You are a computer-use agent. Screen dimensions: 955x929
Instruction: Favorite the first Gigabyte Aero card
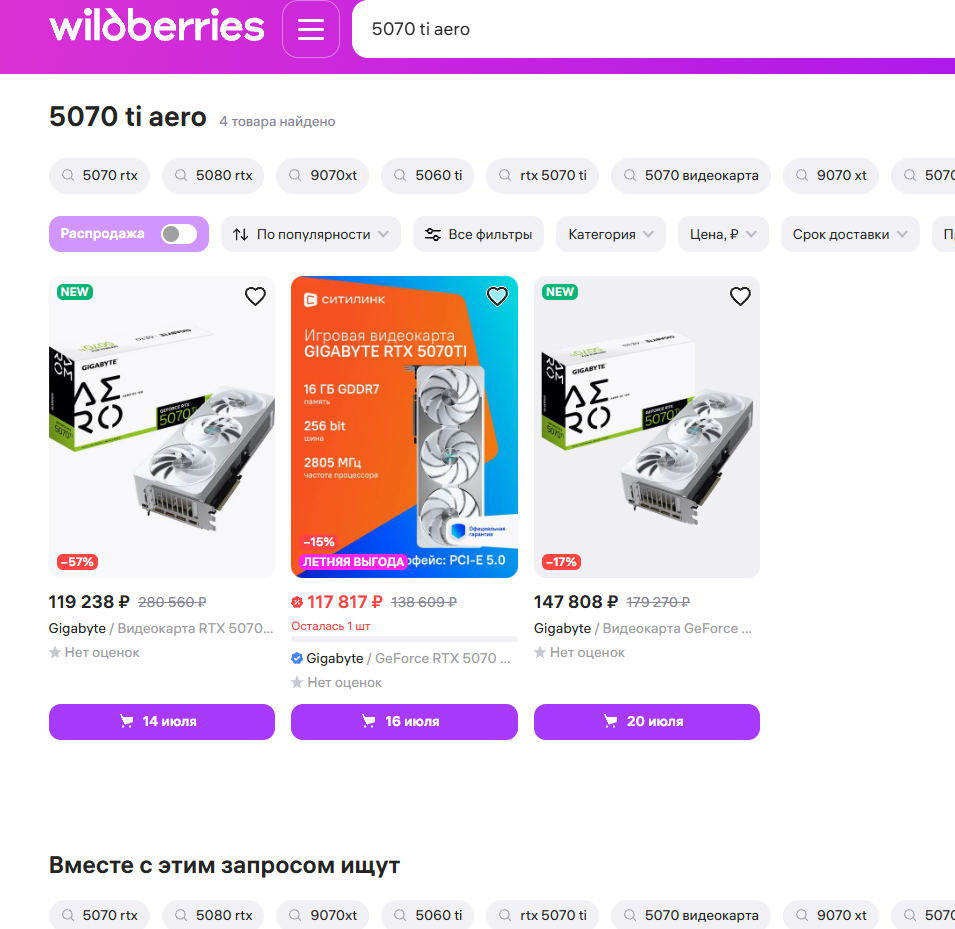(255, 296)
